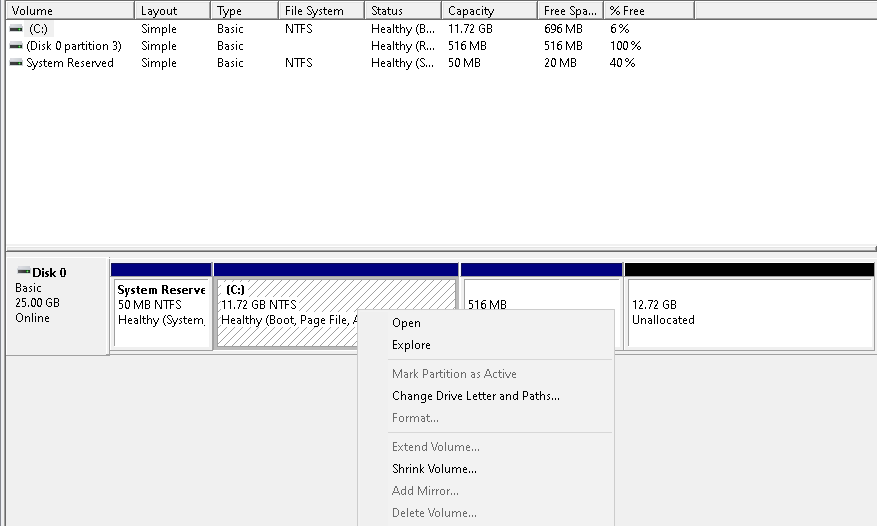
Task: Choose Open from the context menu
Action: click(406, 323)
